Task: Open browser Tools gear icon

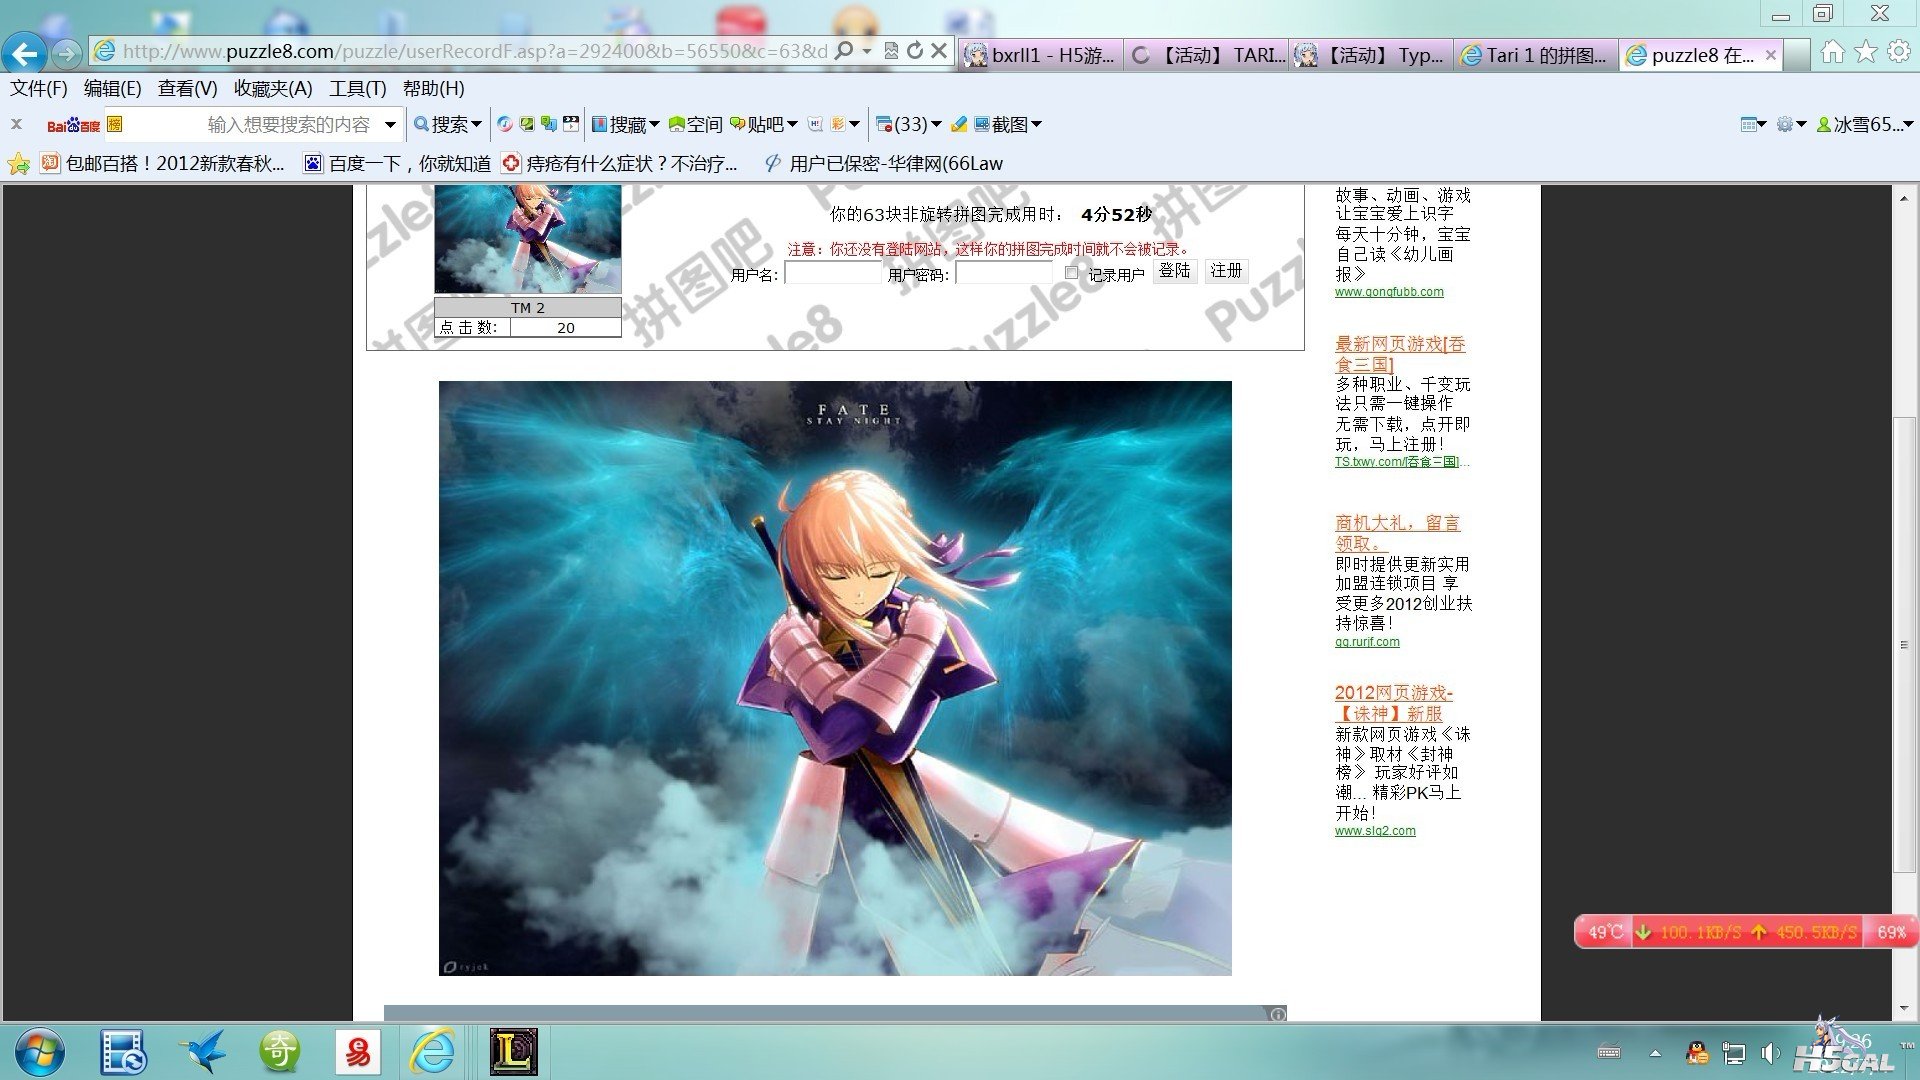Action: 1898,52
